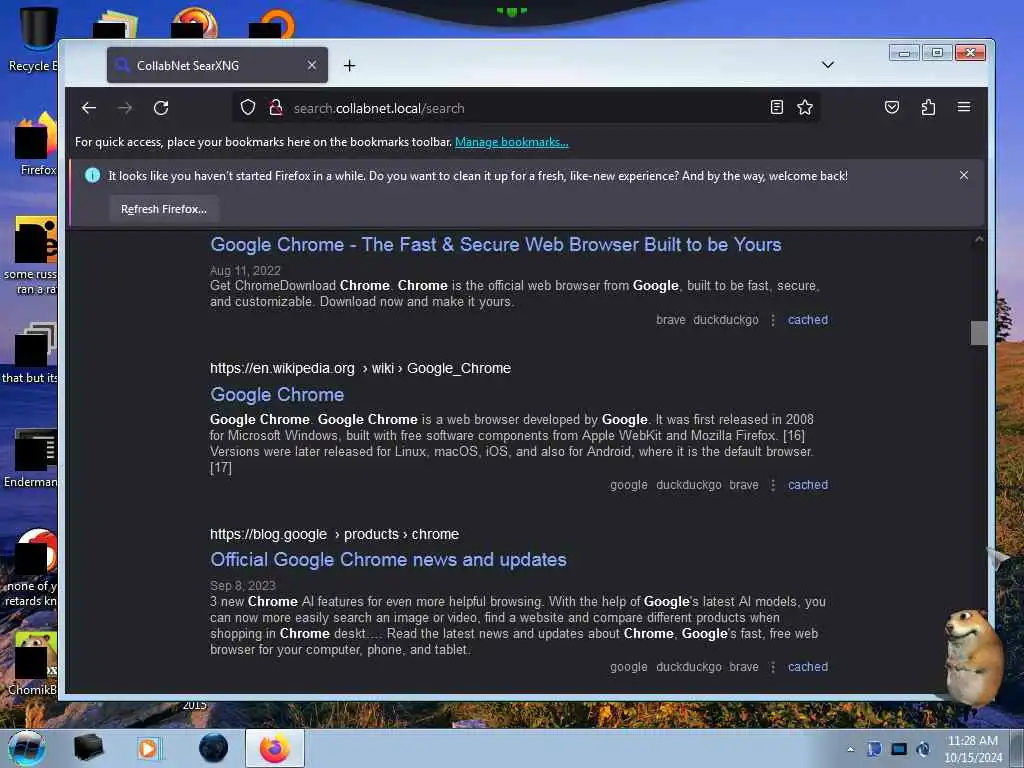Open the three-dot menu on the Fast & Secure result
1024x768 pixels.
click(773, 320)
